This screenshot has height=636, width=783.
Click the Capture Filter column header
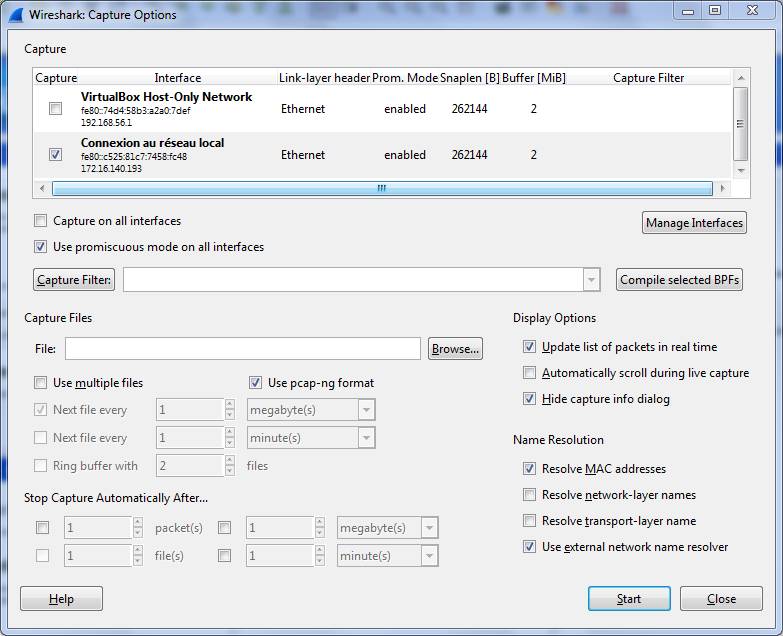tap(649, 78)
